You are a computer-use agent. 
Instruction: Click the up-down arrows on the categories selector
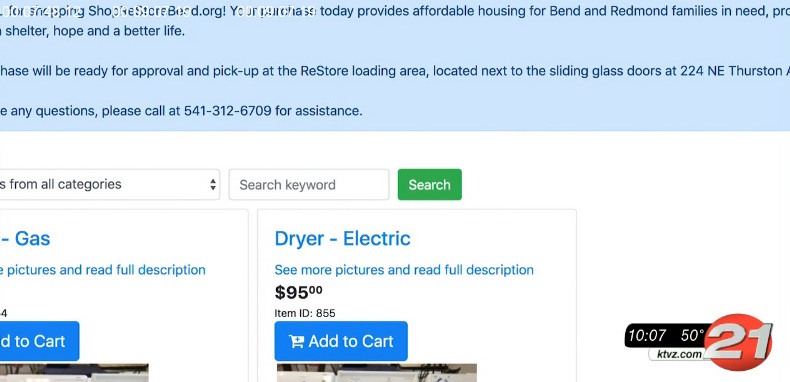click(x=213, y=184)
